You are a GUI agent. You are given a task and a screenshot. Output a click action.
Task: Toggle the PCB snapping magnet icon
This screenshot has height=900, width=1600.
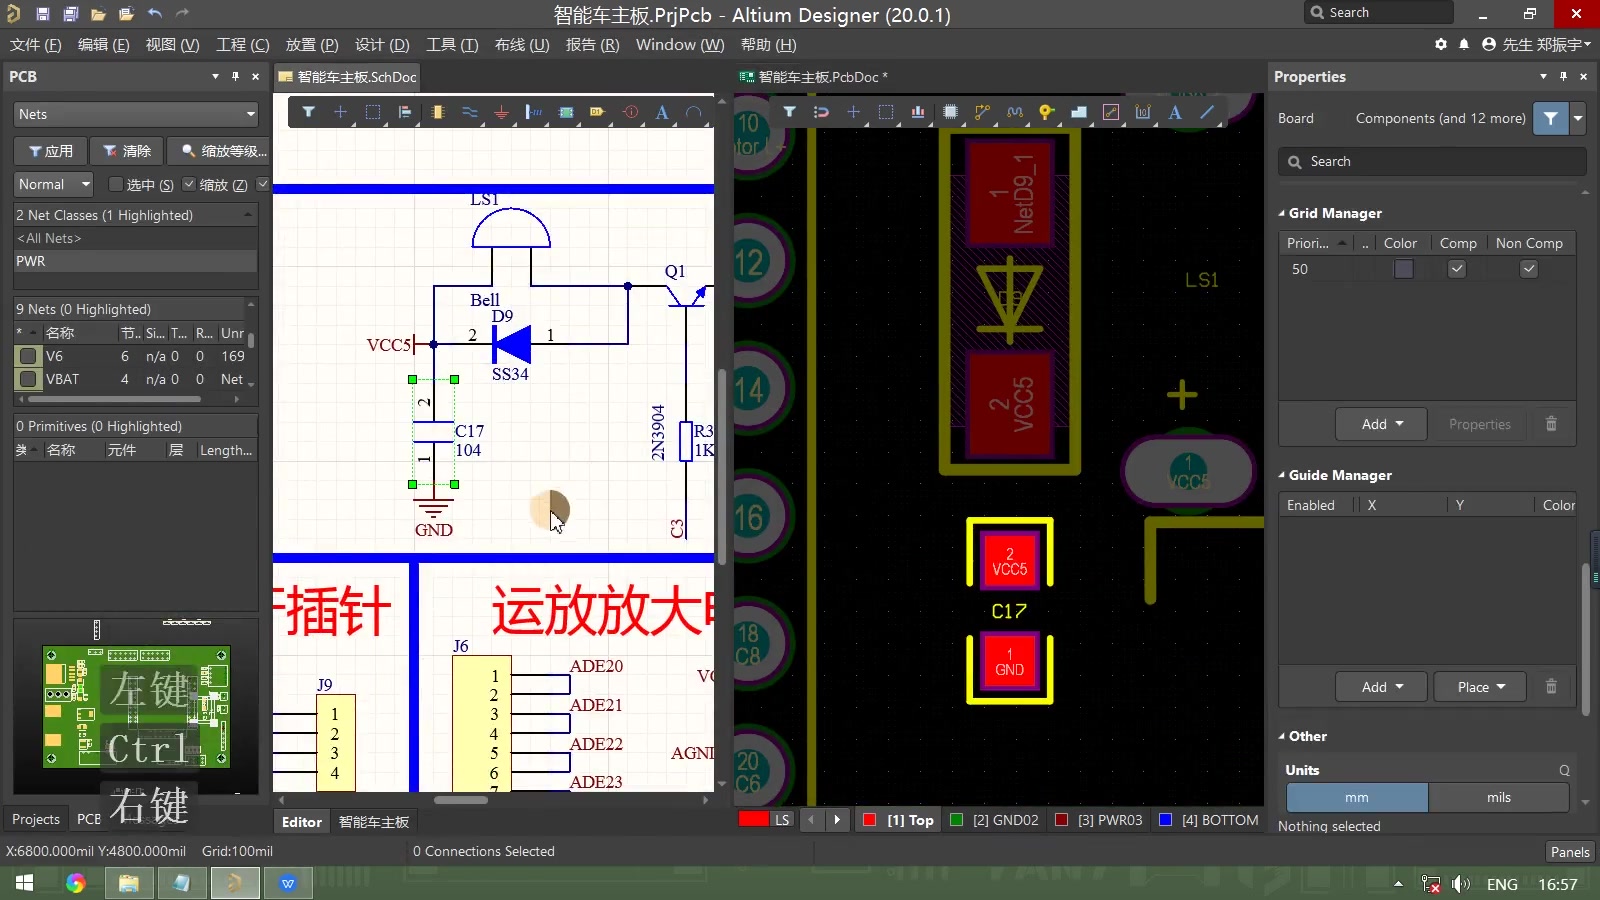tap(821, 112)
